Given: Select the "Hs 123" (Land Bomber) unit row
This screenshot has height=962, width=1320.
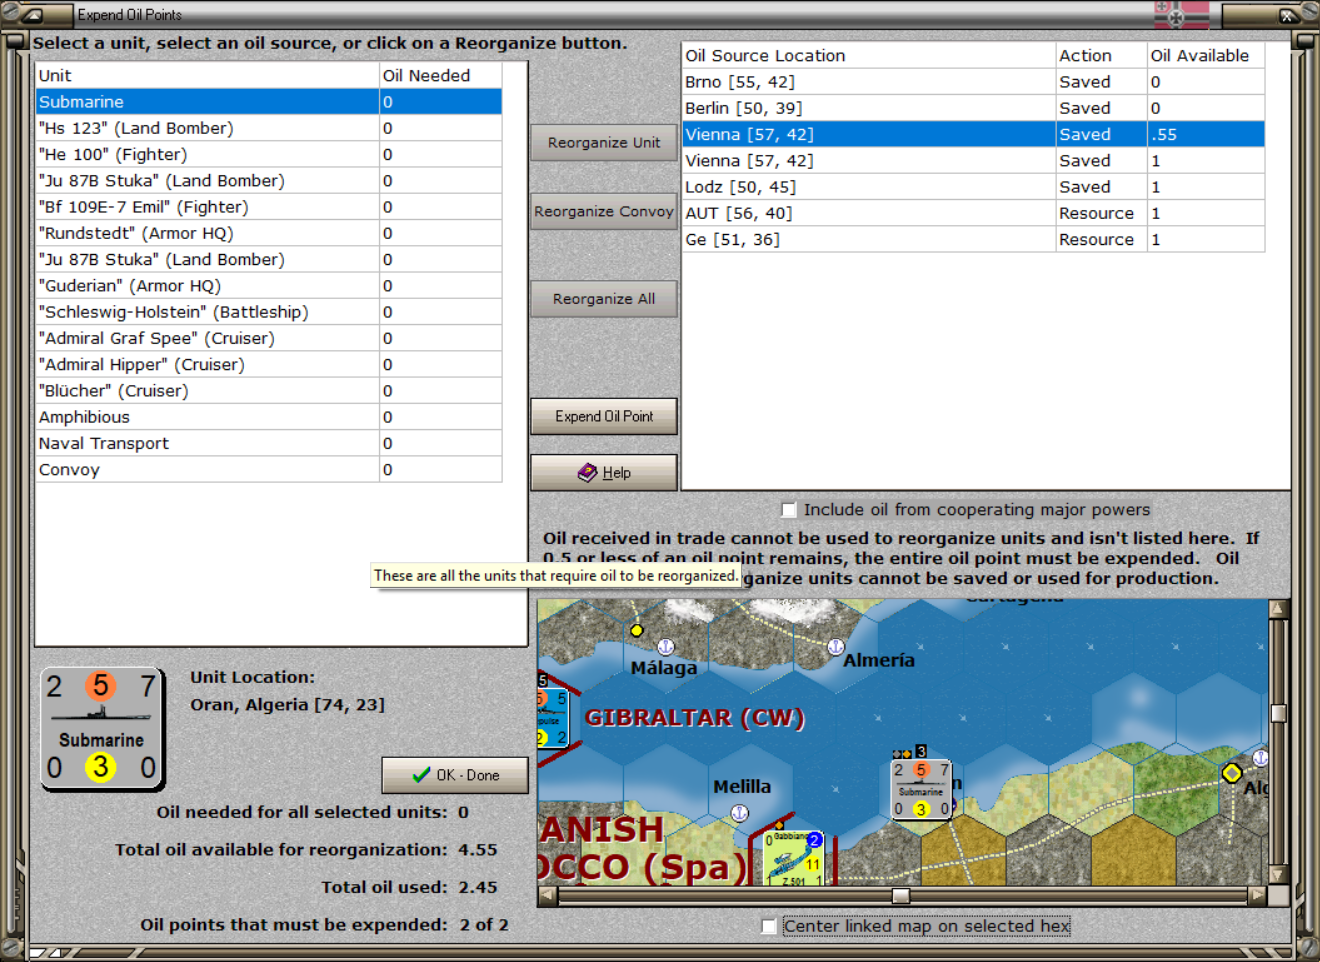Looking at the screenshot, I should [268, 128].
